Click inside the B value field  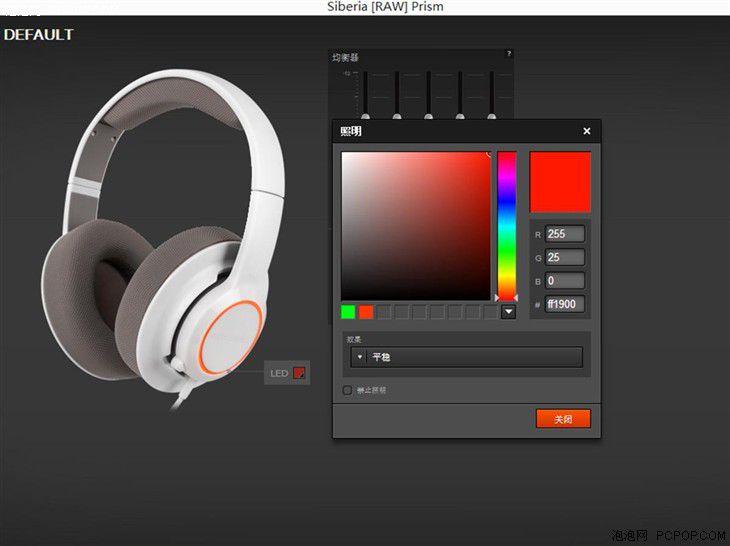(565, 281)
